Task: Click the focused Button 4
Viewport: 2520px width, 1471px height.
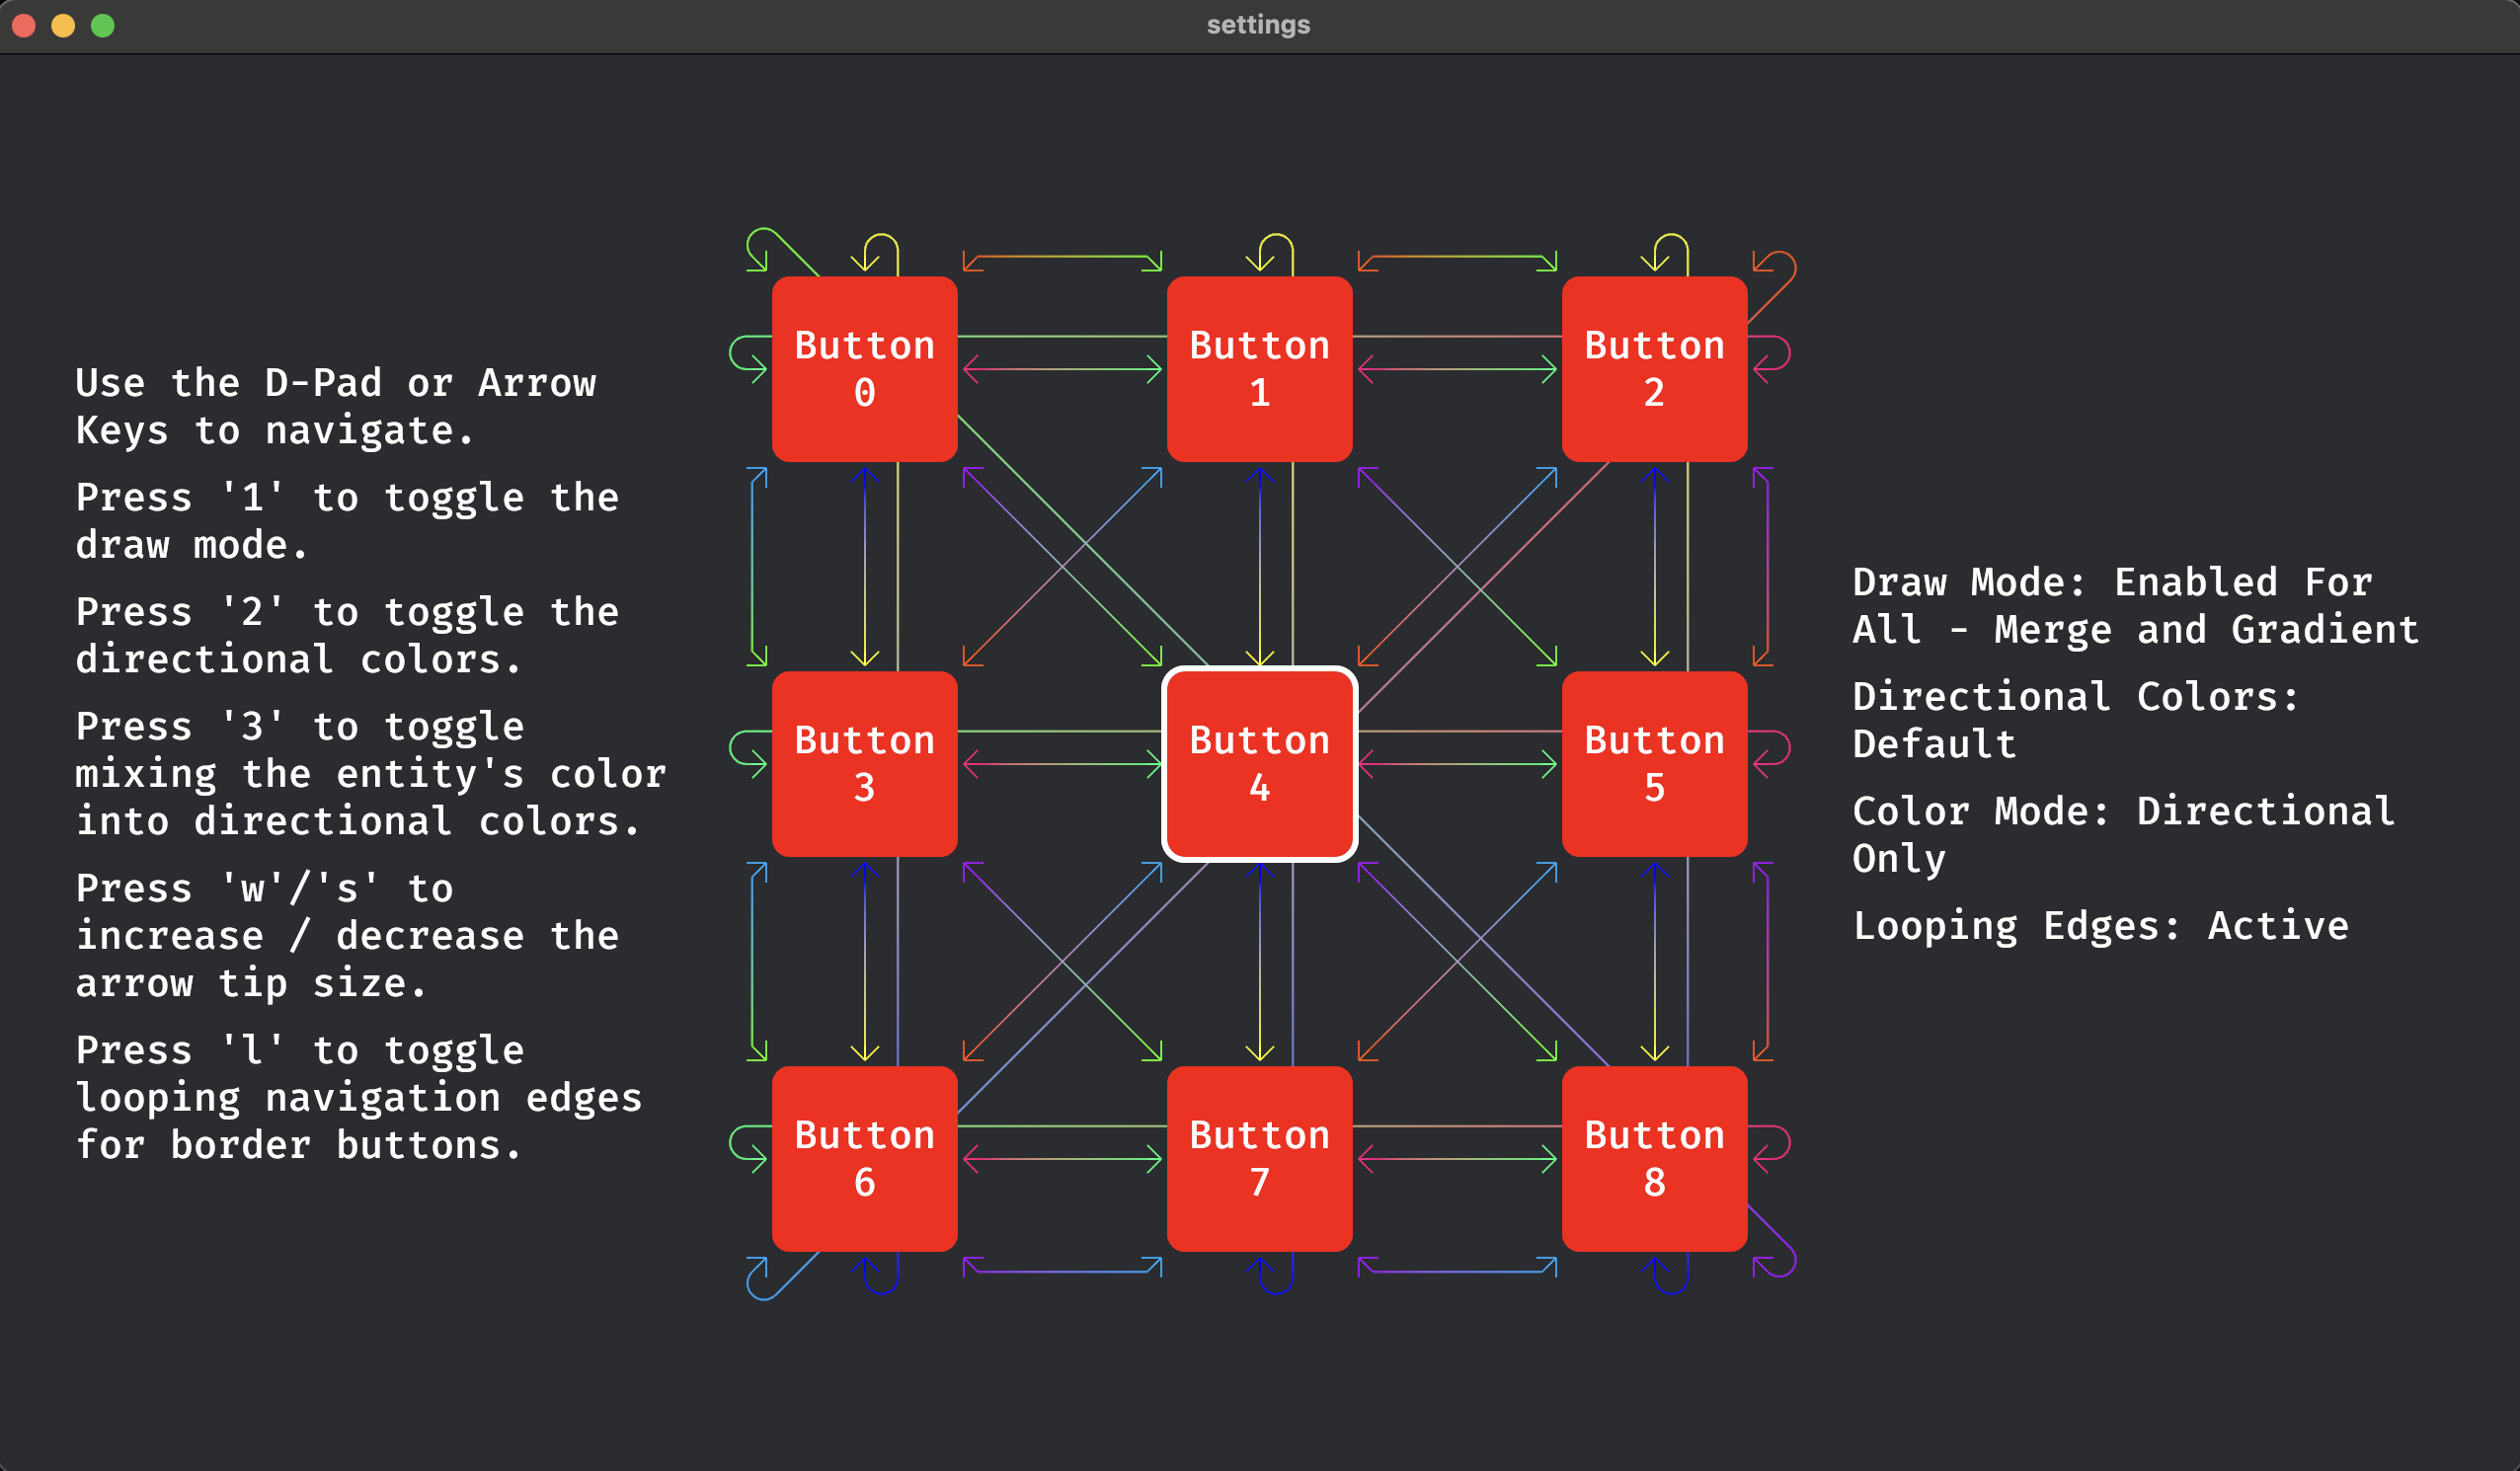Action: 1259,764
